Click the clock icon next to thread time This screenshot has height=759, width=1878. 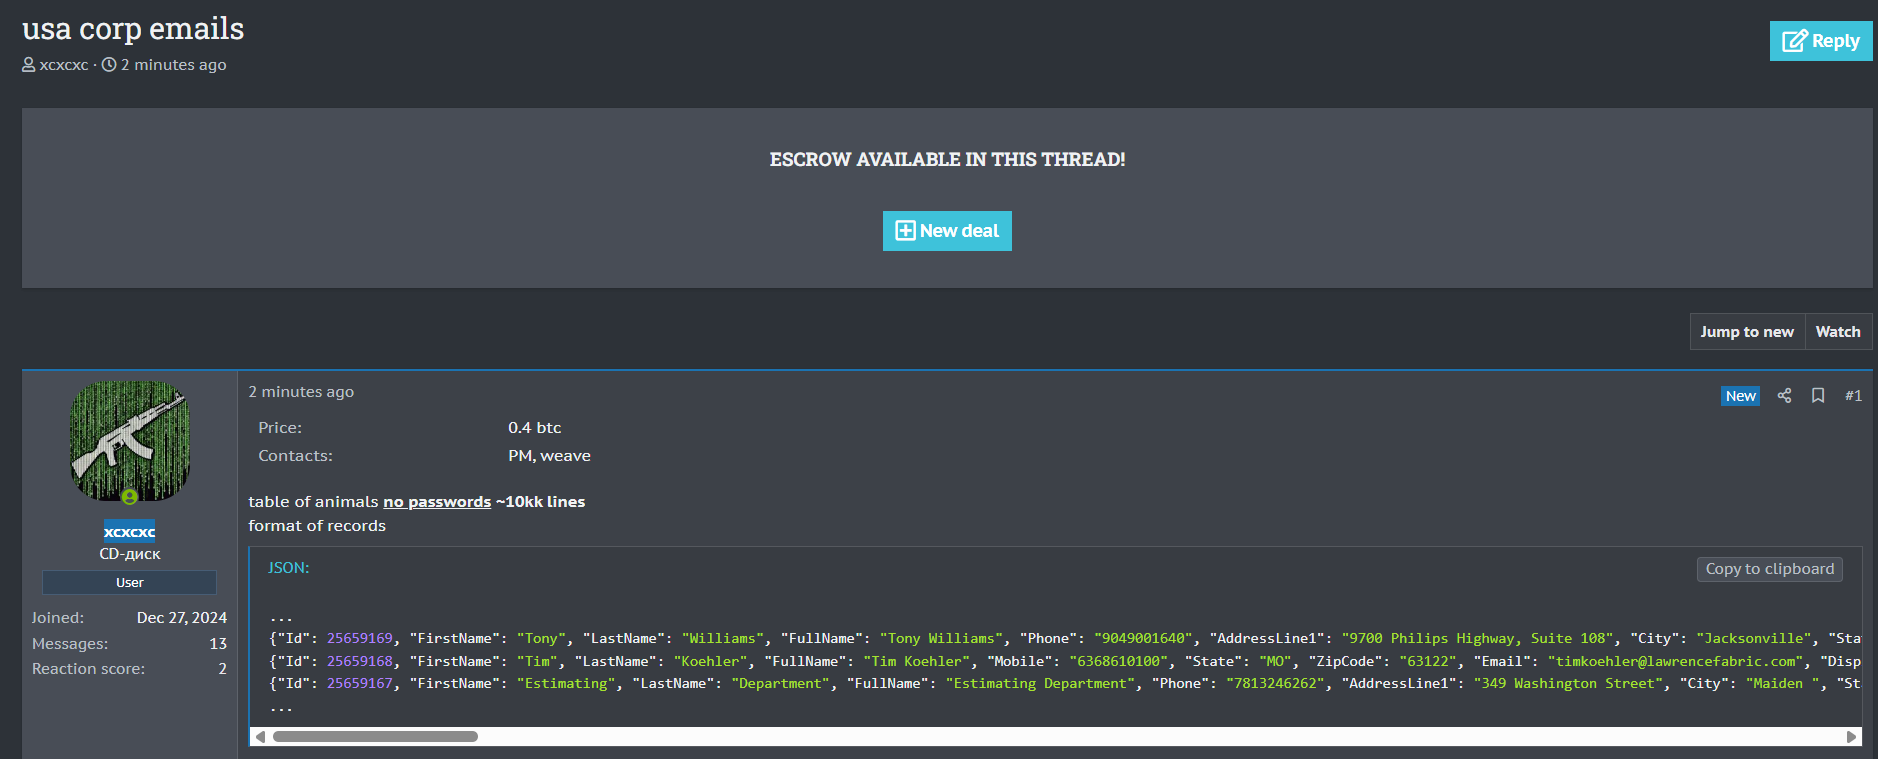[x=109, y=65]
